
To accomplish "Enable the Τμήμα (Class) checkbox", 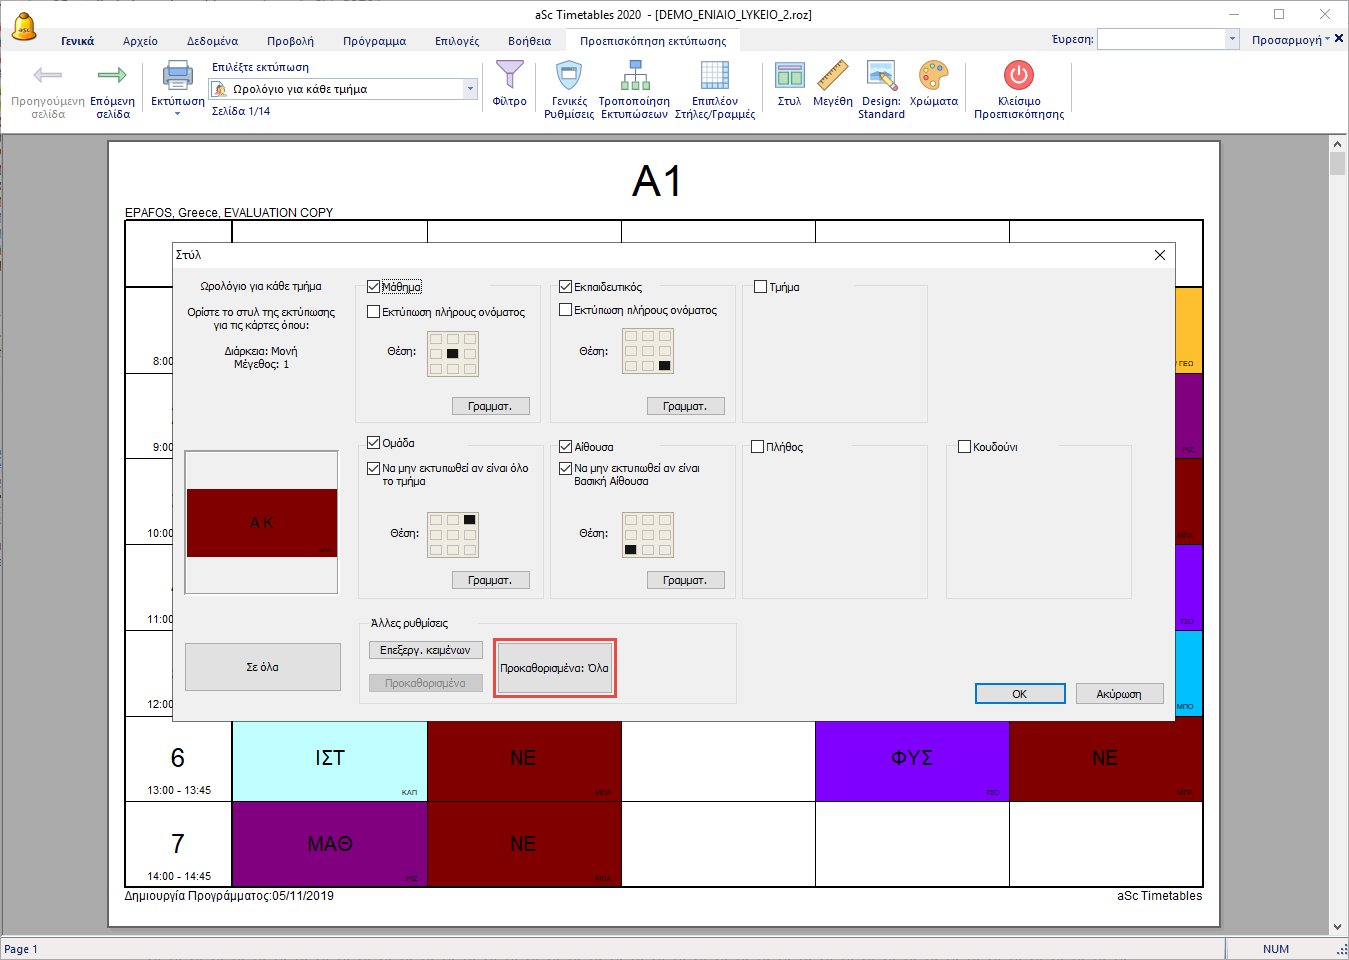I will (761, 287).
